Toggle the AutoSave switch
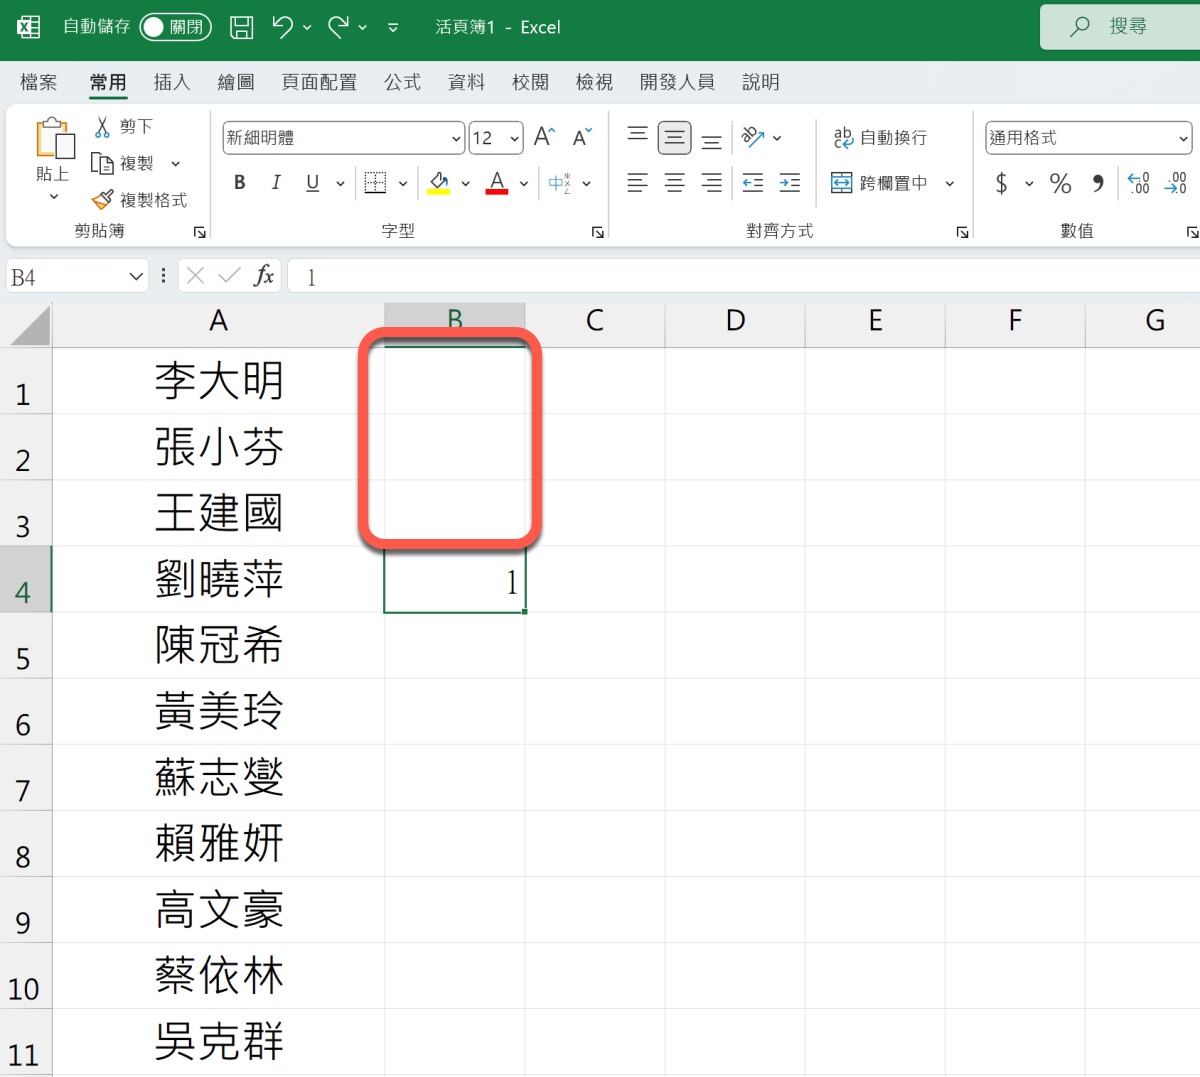 (175, 27)
